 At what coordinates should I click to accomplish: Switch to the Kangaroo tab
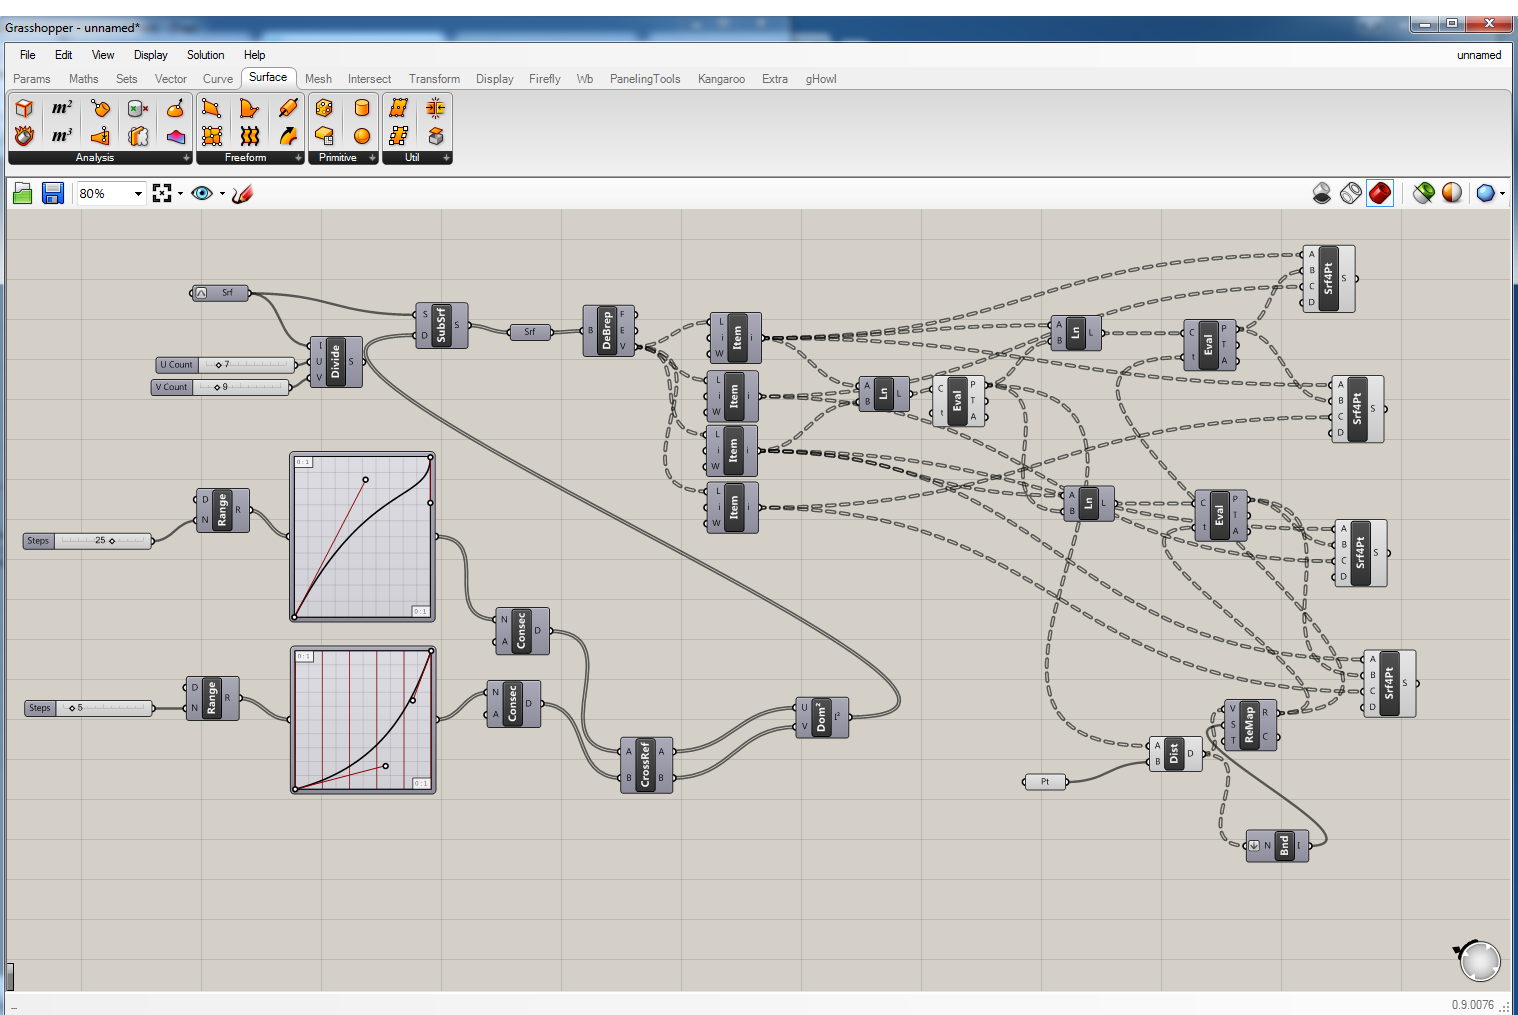point(721,79)
